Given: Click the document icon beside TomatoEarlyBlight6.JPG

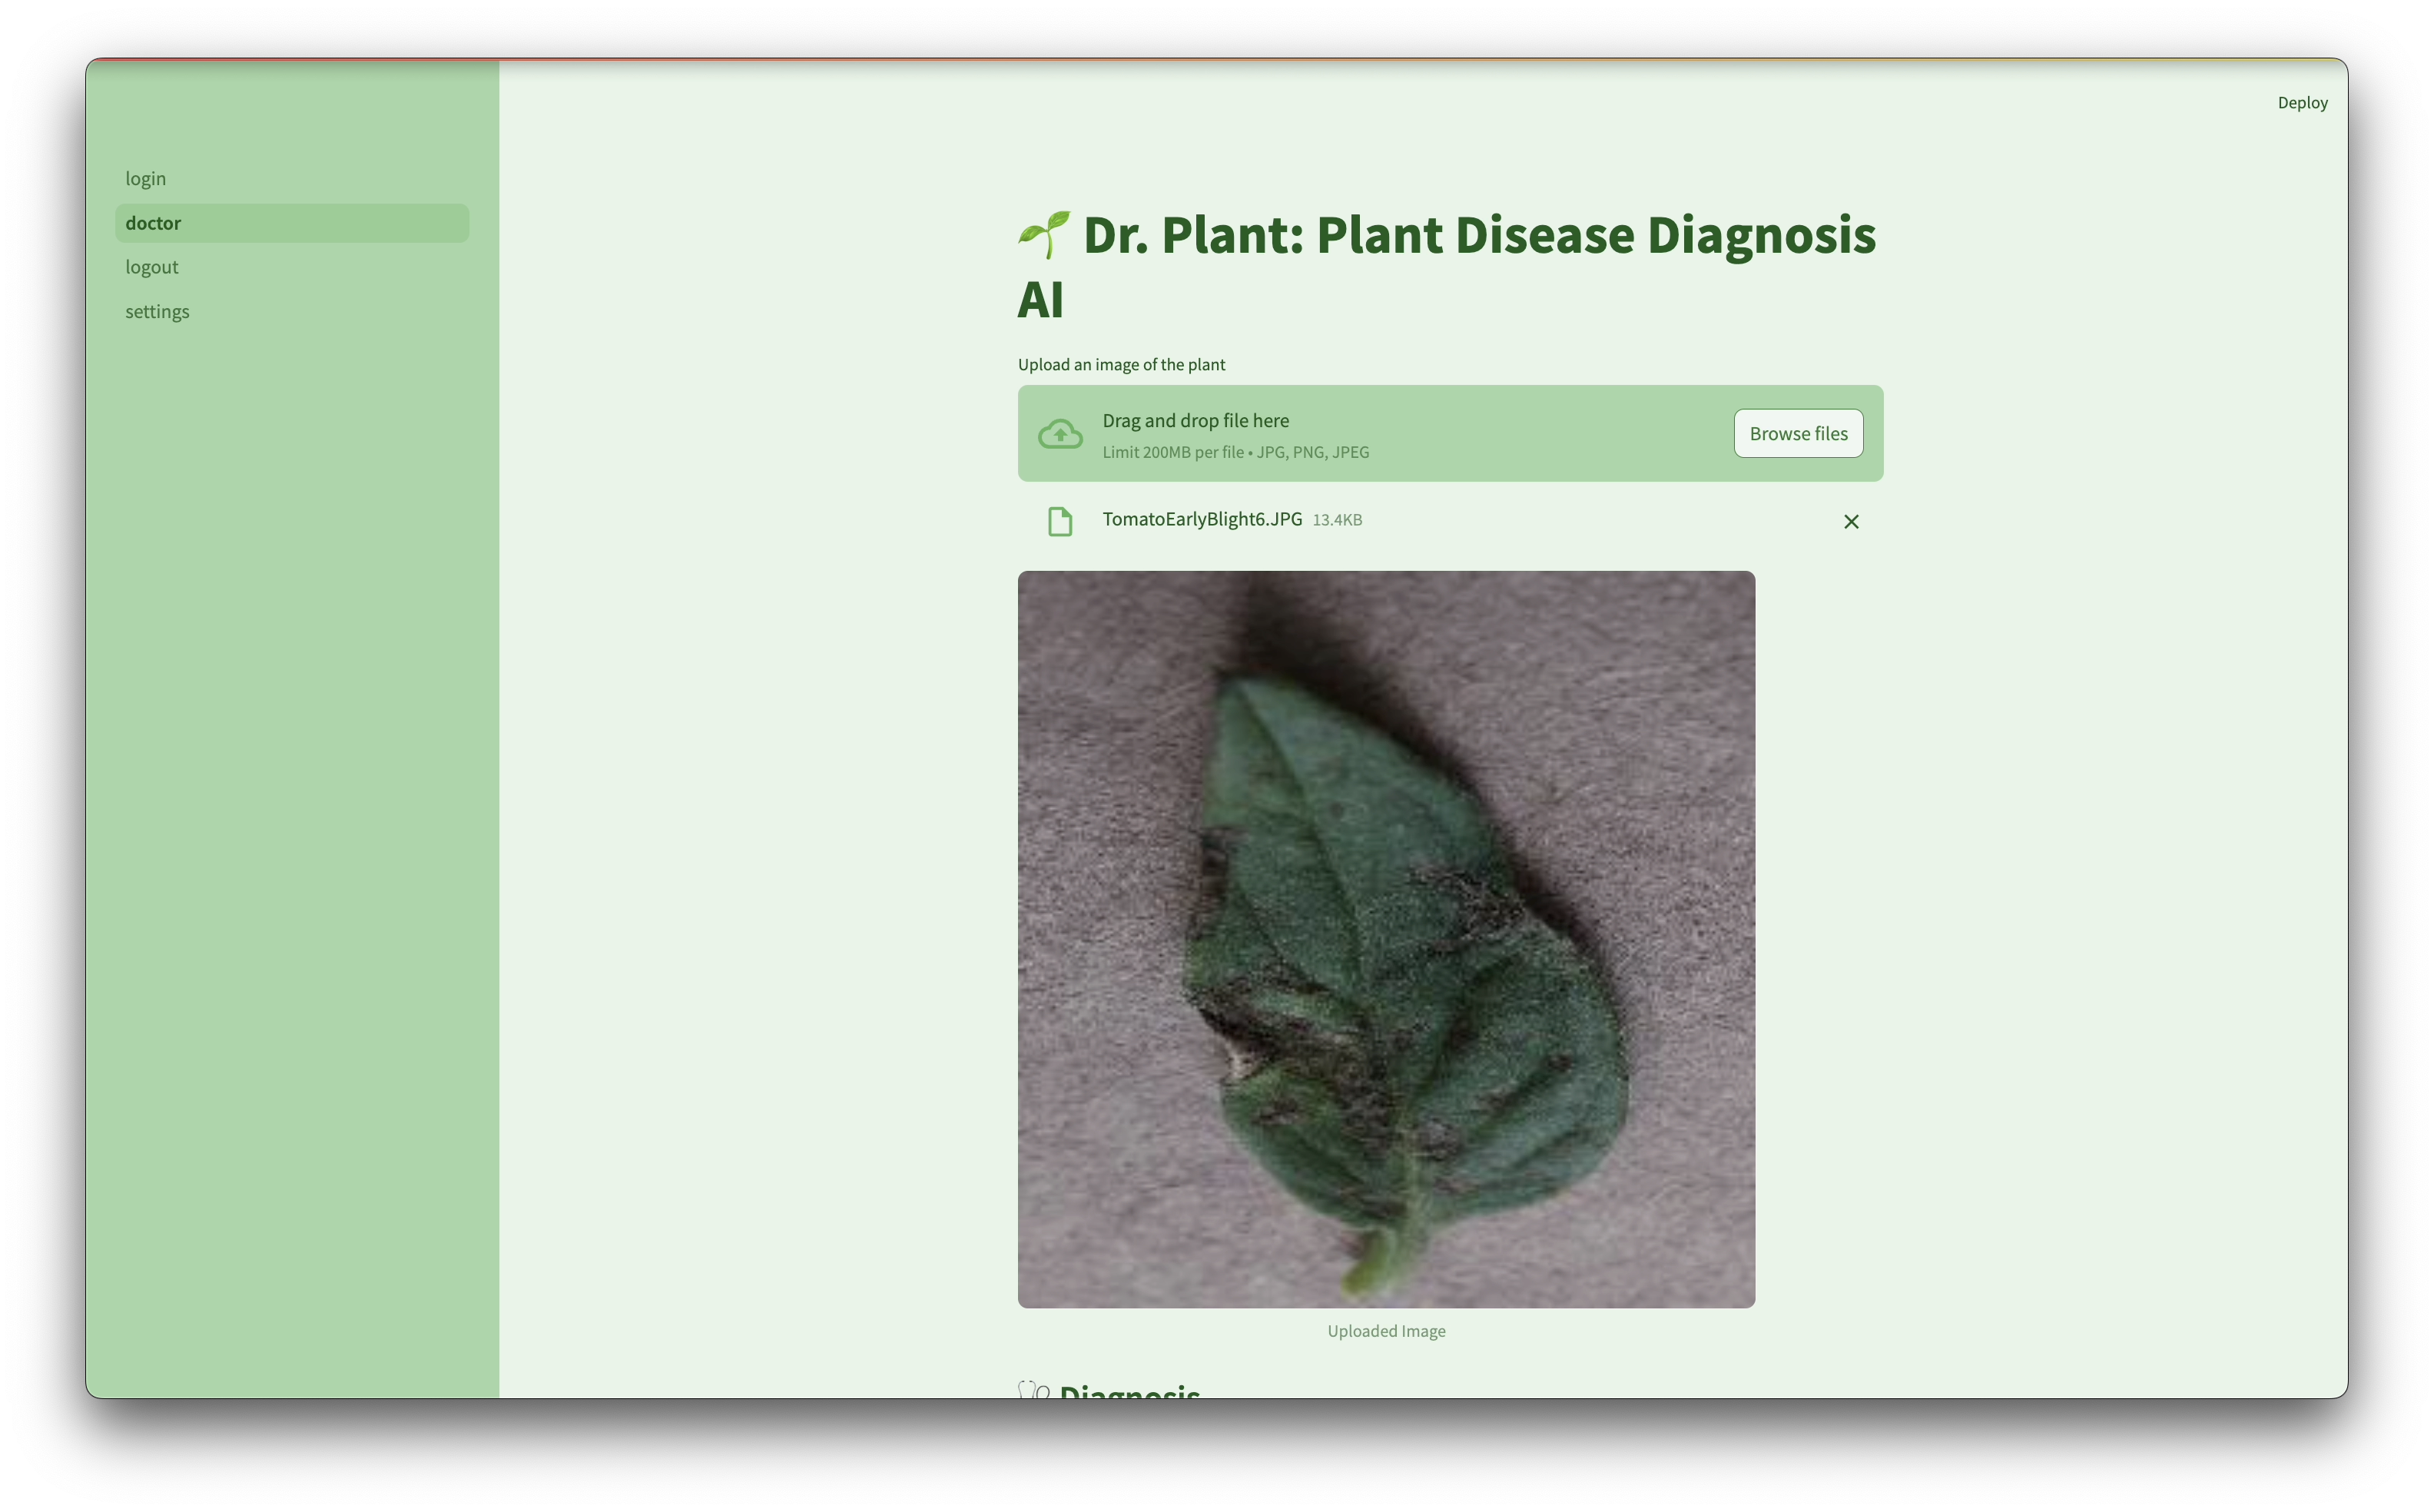Looking at the screenshot, I should pos(1060,522).
